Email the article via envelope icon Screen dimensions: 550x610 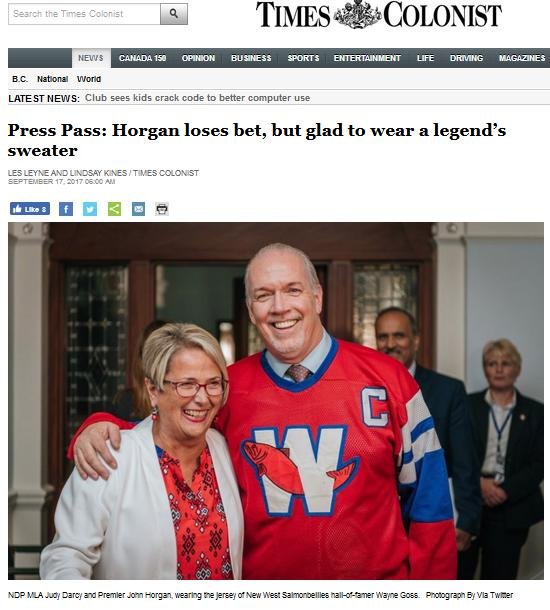(x=138, y=209)
